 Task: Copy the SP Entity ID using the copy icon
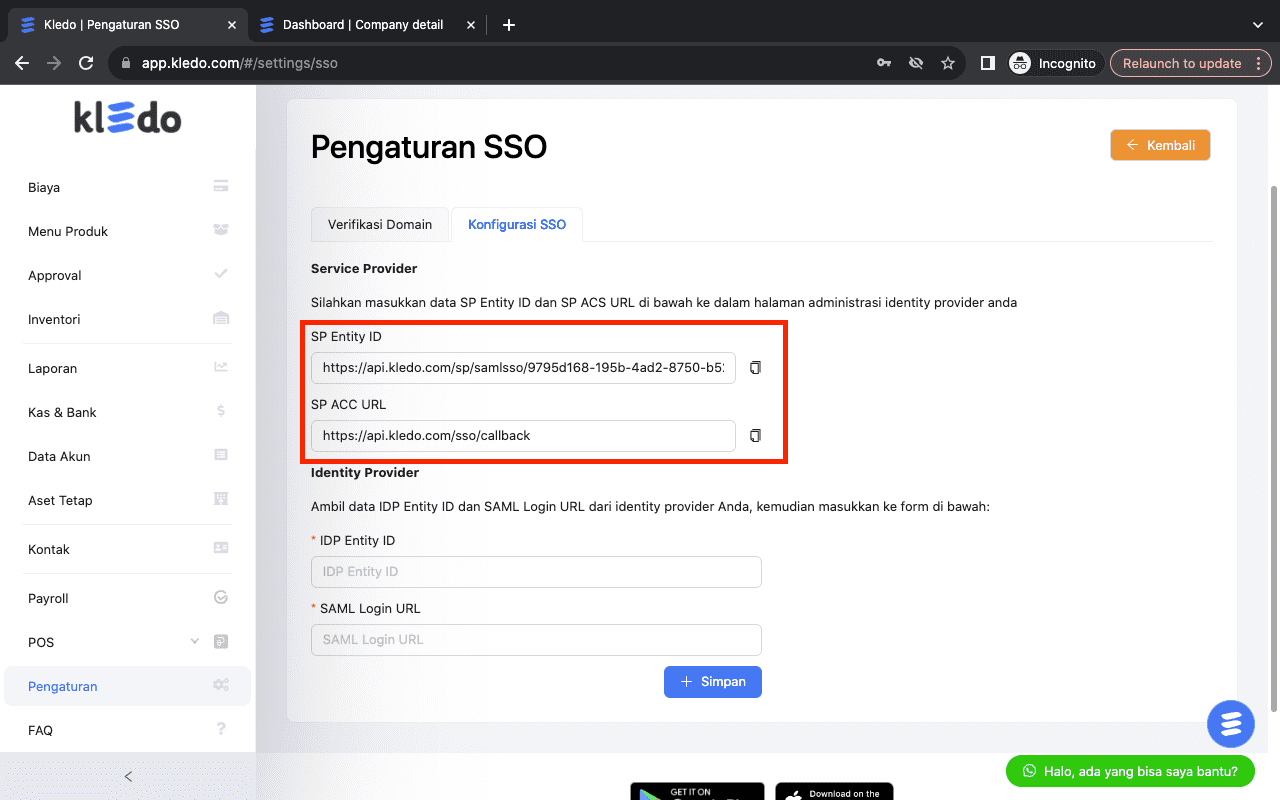pos(755,367)
